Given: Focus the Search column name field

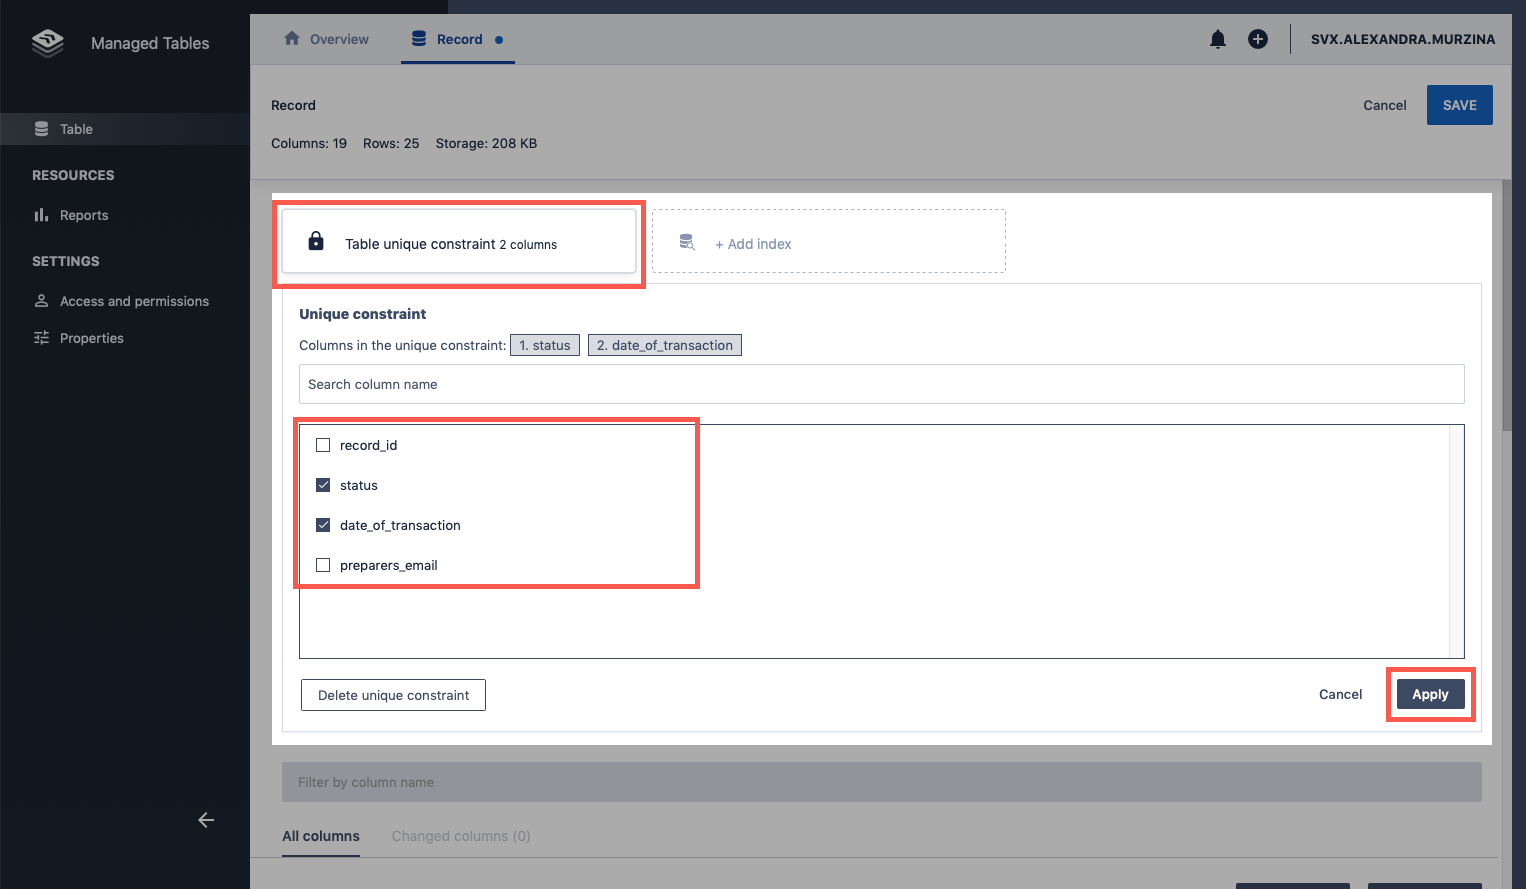Looking at the screenshot, I should pos(880,384).
